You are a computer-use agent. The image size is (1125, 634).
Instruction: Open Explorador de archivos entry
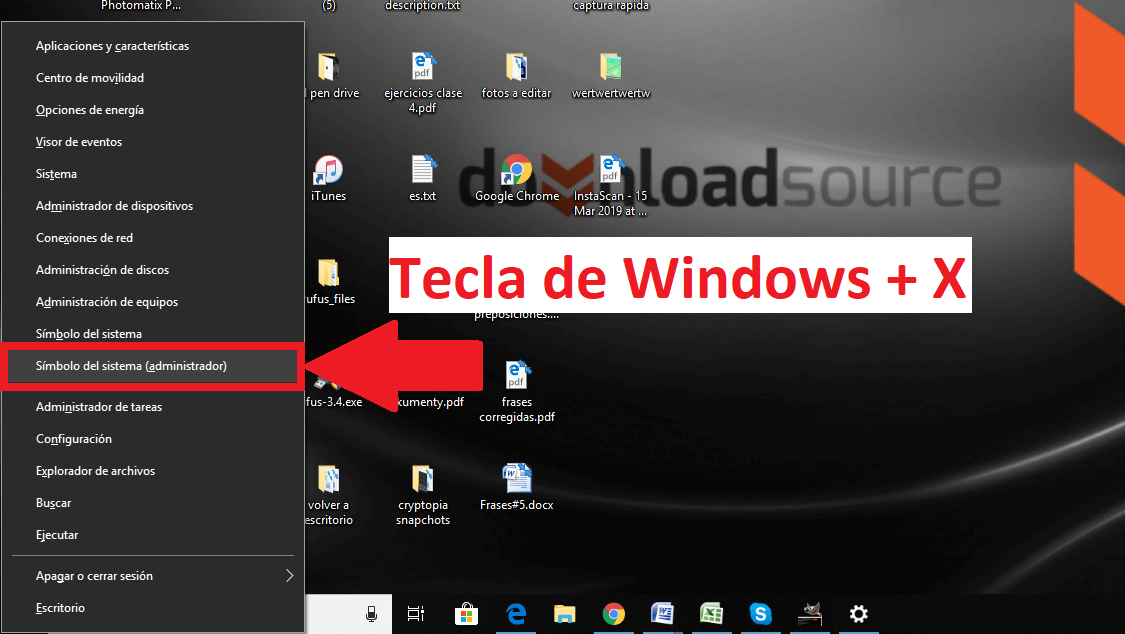pos(153,470)
